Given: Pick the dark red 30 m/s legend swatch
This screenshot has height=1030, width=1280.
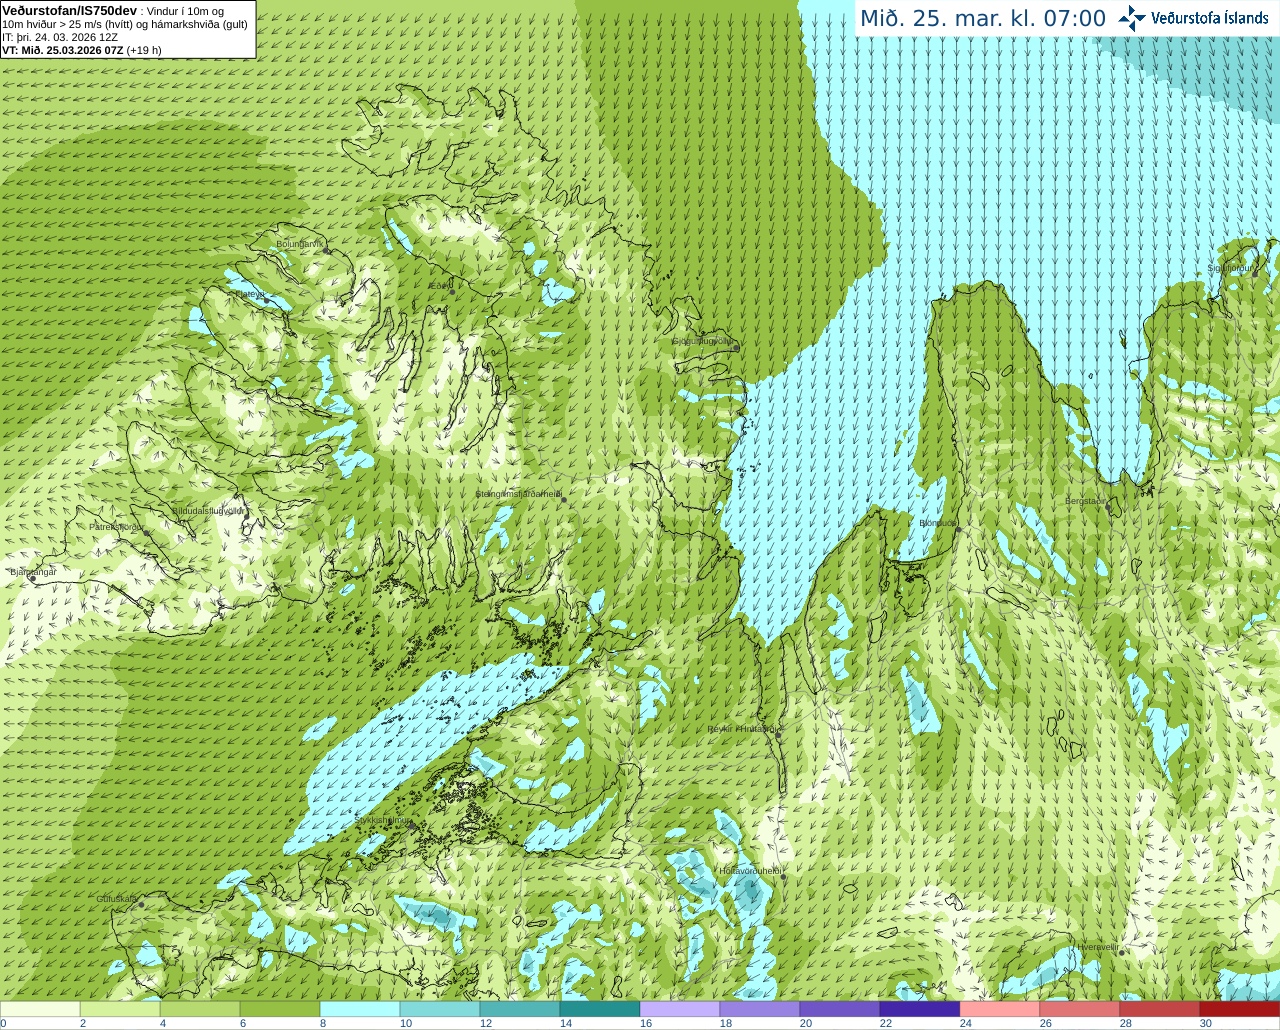Looking at the screenshot, I should pos(1240,1009).
